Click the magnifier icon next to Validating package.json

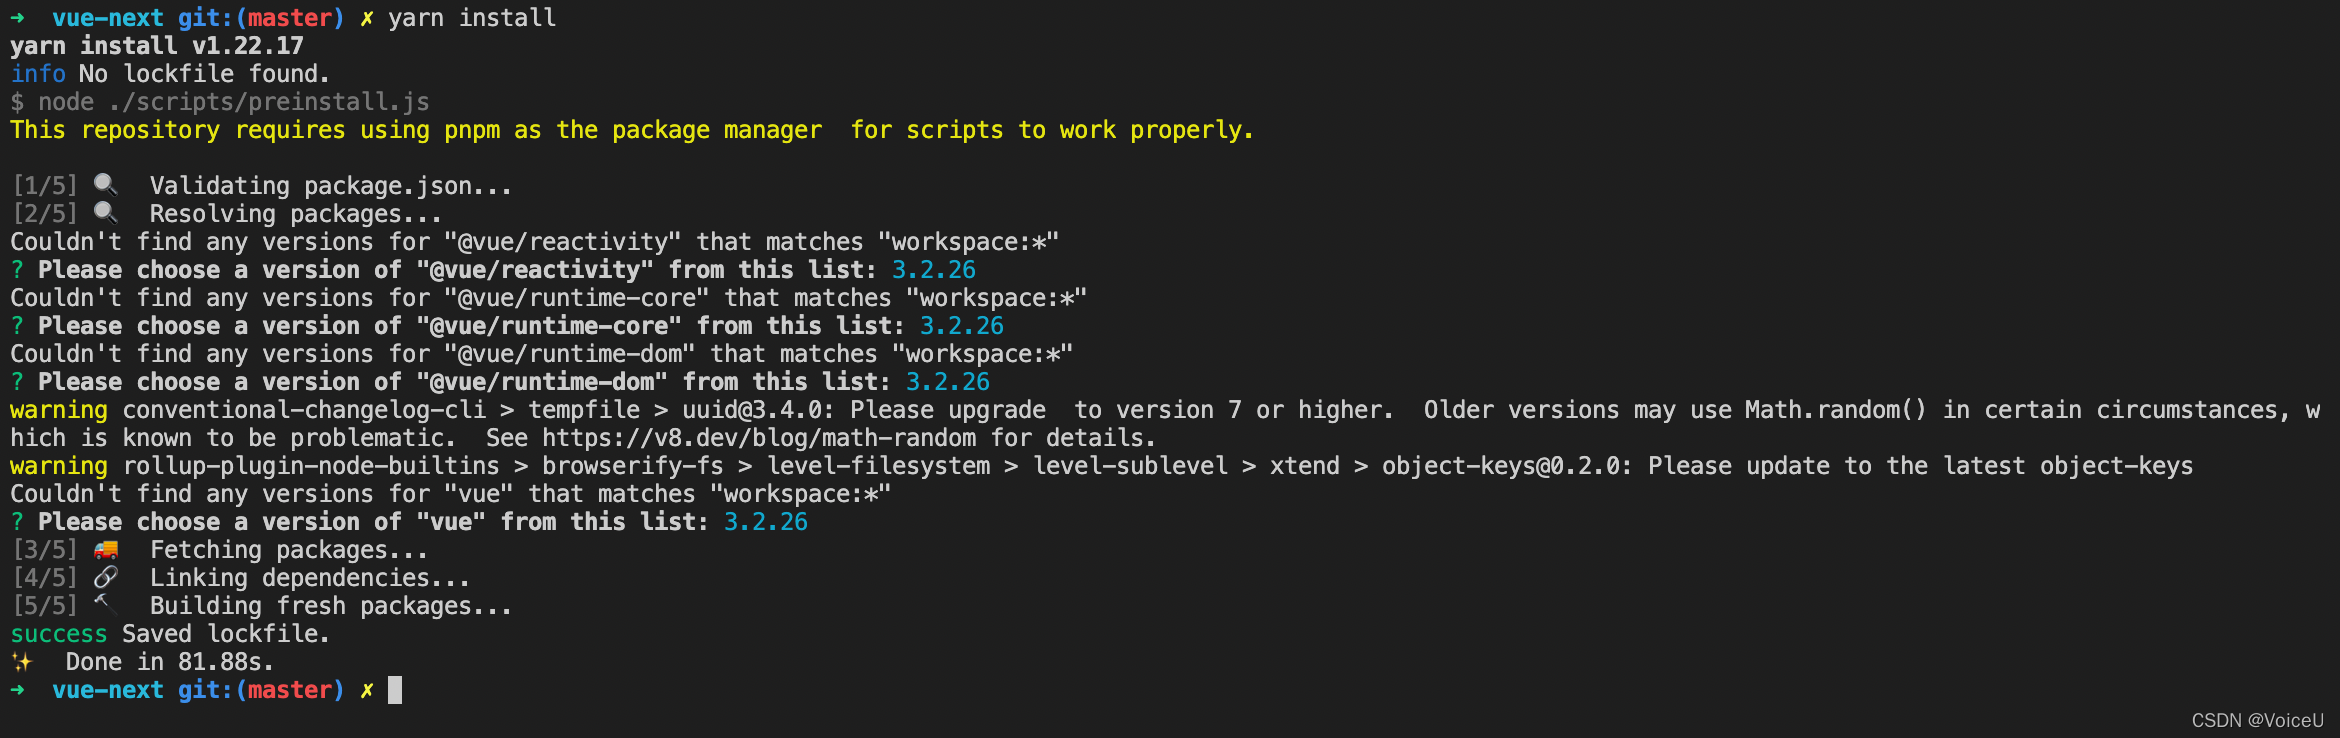tap(105, 185)
